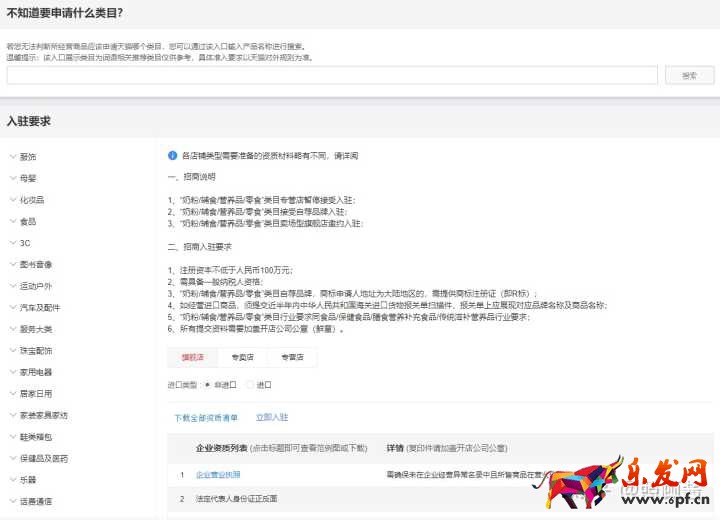Expand the 珠宝配饰 category
Image resolution: width=720 pixels, height=520 pixels.
(x=36, y=350)
